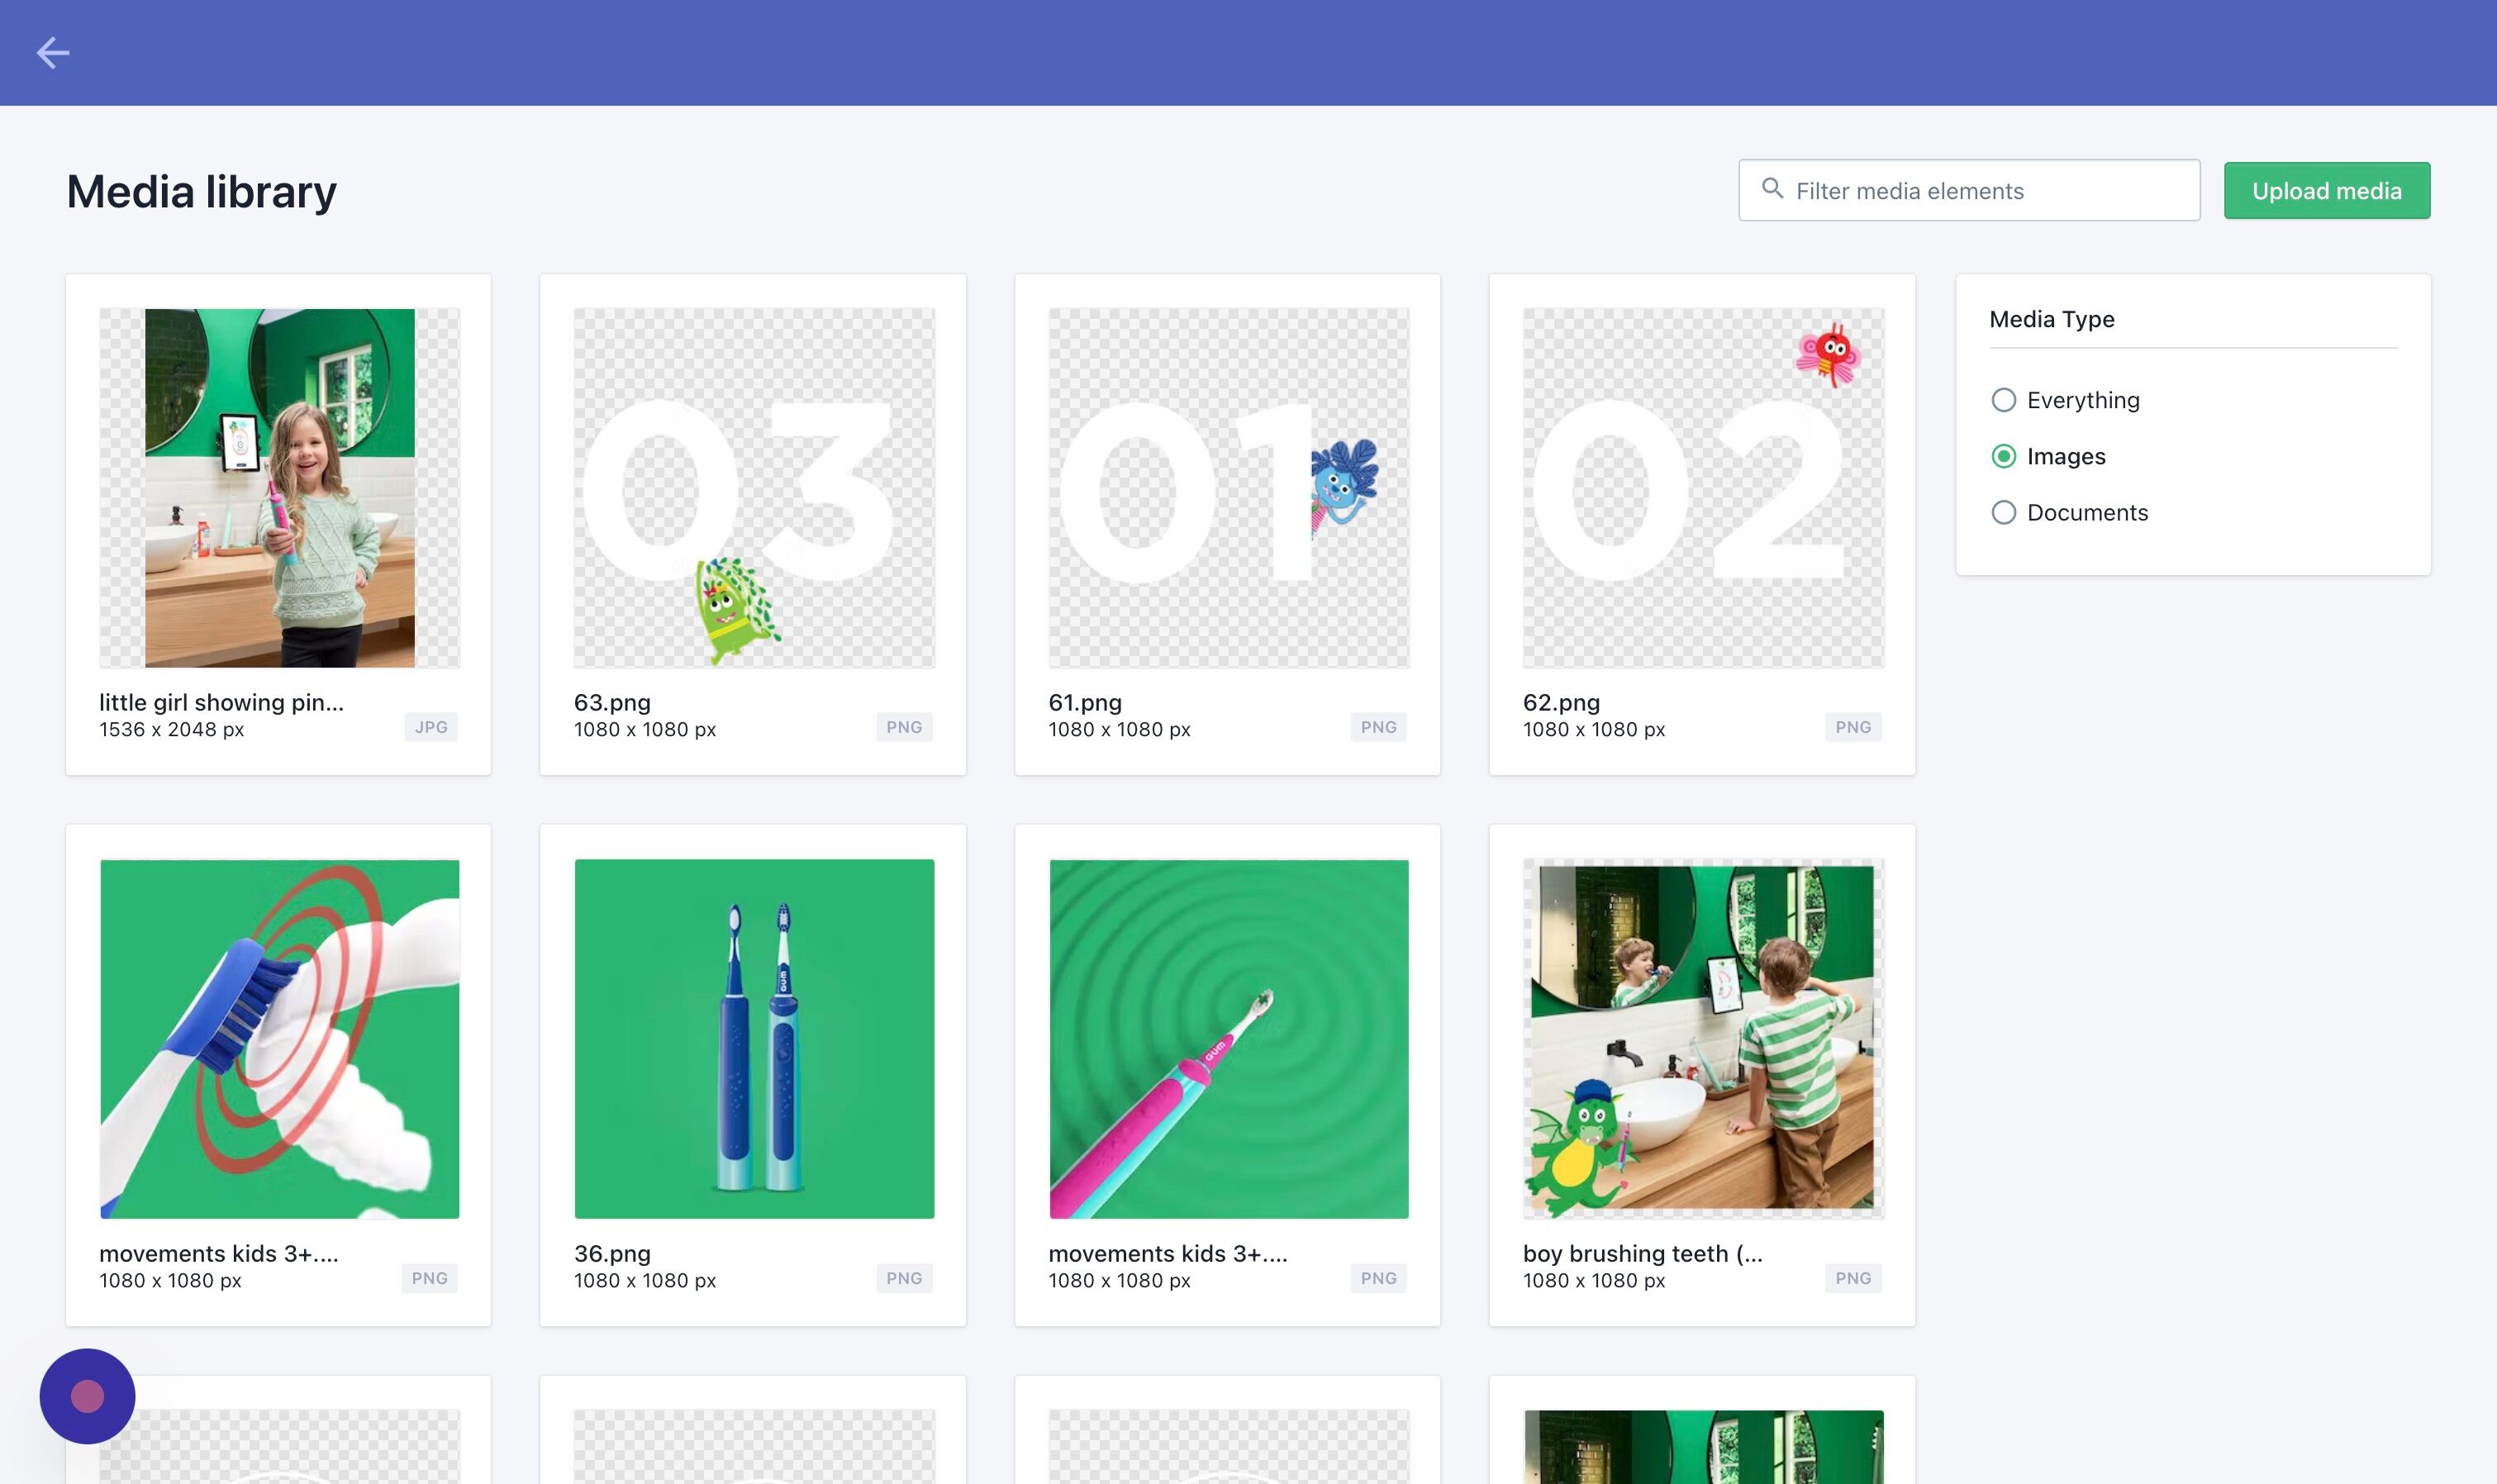The height and width of the screenshot is (1484, 2497).
Task: Open the 62.png thumbnail
Action: (1703, 488)
